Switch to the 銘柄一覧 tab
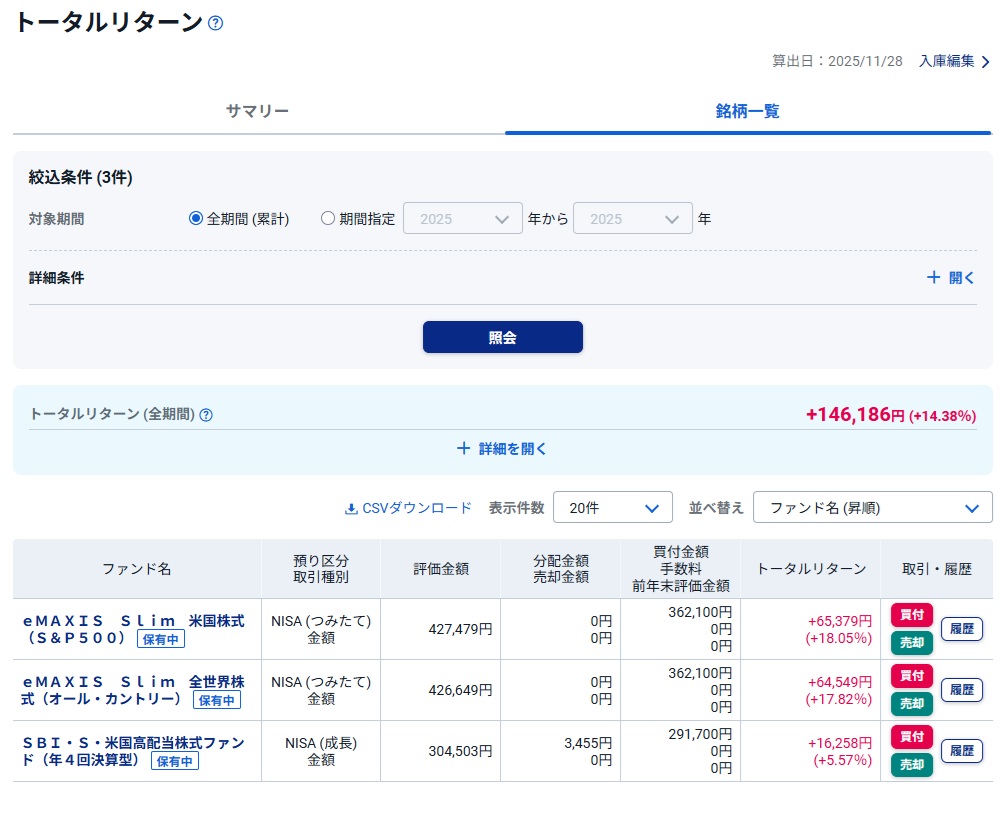 click(x=747, y=111)
